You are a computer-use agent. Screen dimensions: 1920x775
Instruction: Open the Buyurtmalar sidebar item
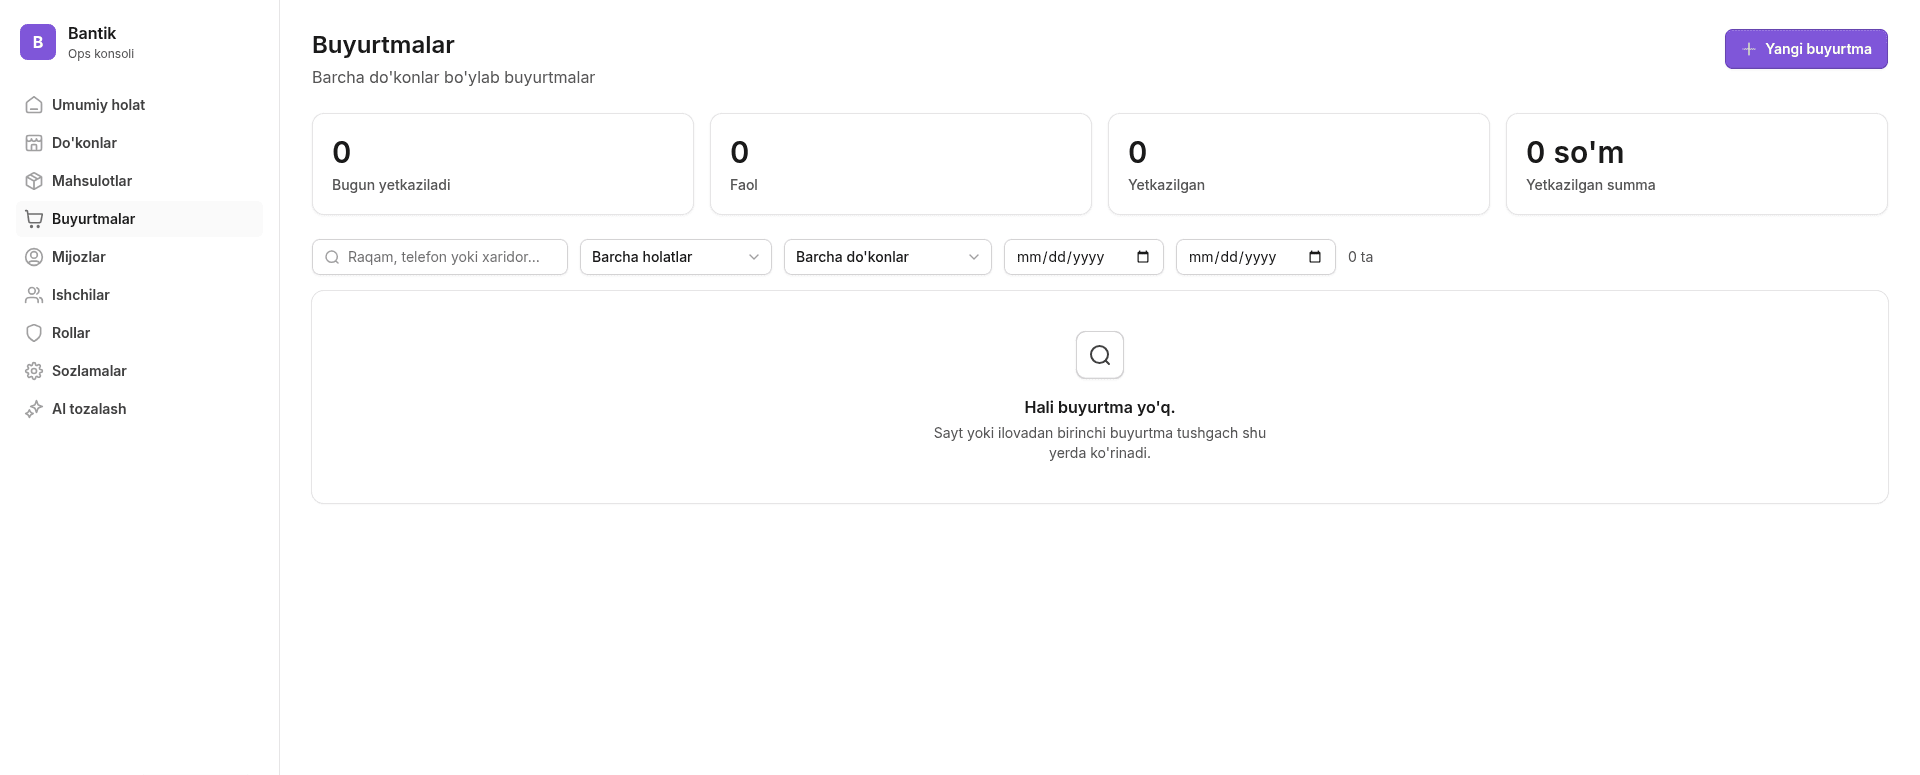pyautogui.click(x=140, y=219)
